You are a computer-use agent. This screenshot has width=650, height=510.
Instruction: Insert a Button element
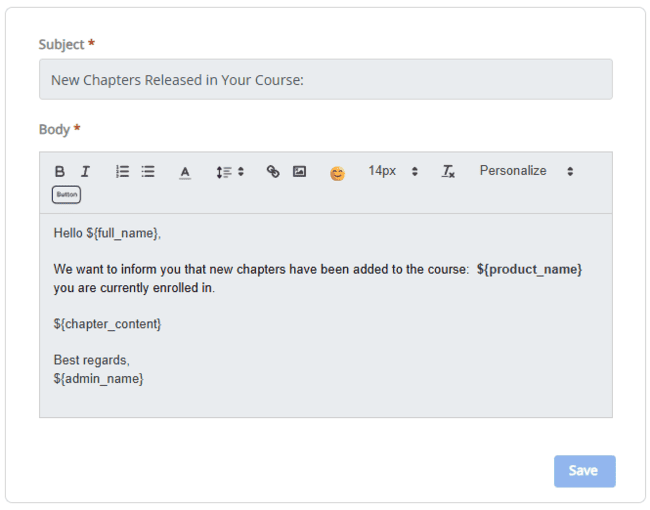coord(66,194)
